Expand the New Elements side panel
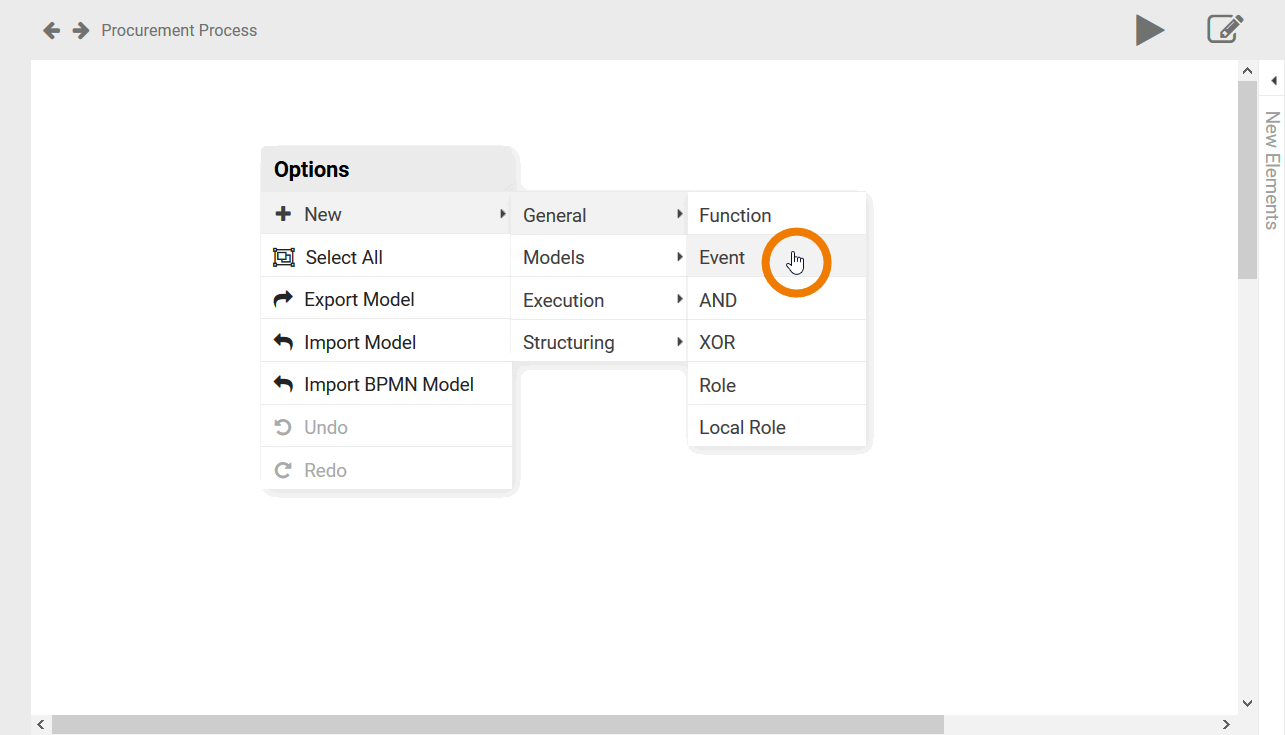Screen dimensions: 1285x735 pyautogui.click(x=1273, y=80)
